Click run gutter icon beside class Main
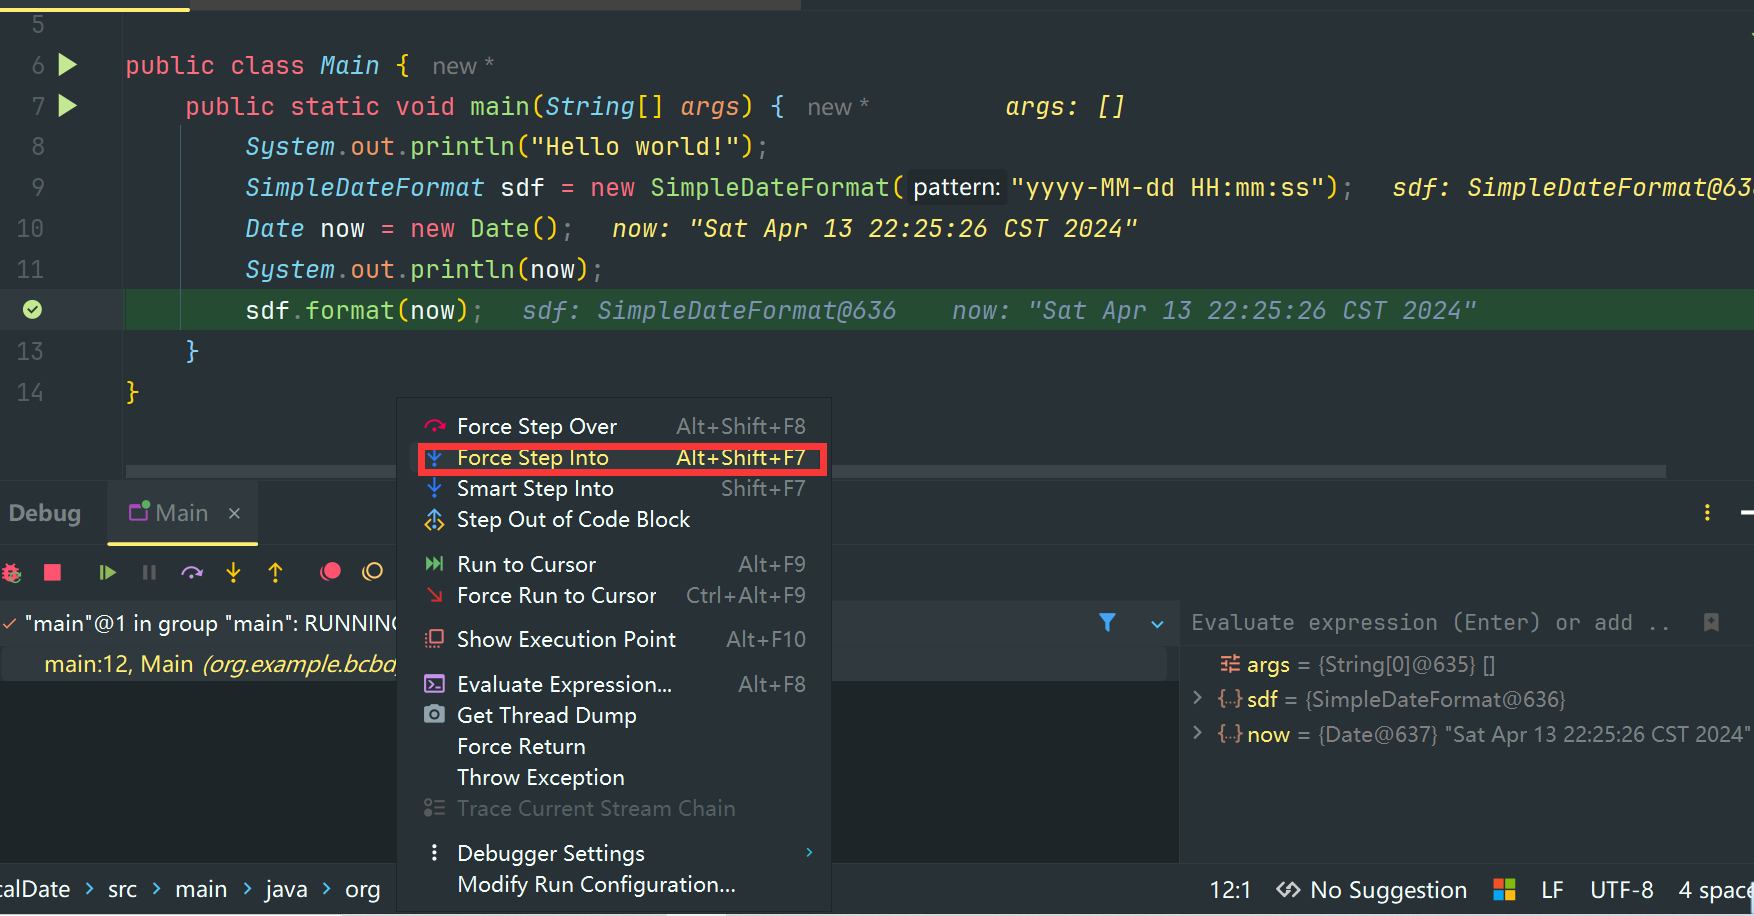This screenshot has width=1754, height=916. click(68, 65)
